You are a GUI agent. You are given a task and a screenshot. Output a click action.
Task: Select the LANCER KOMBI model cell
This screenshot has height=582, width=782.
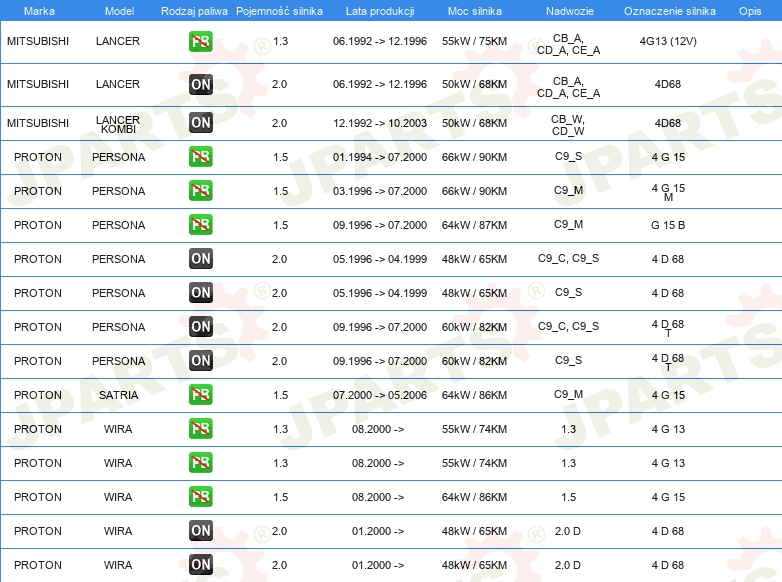118,124
